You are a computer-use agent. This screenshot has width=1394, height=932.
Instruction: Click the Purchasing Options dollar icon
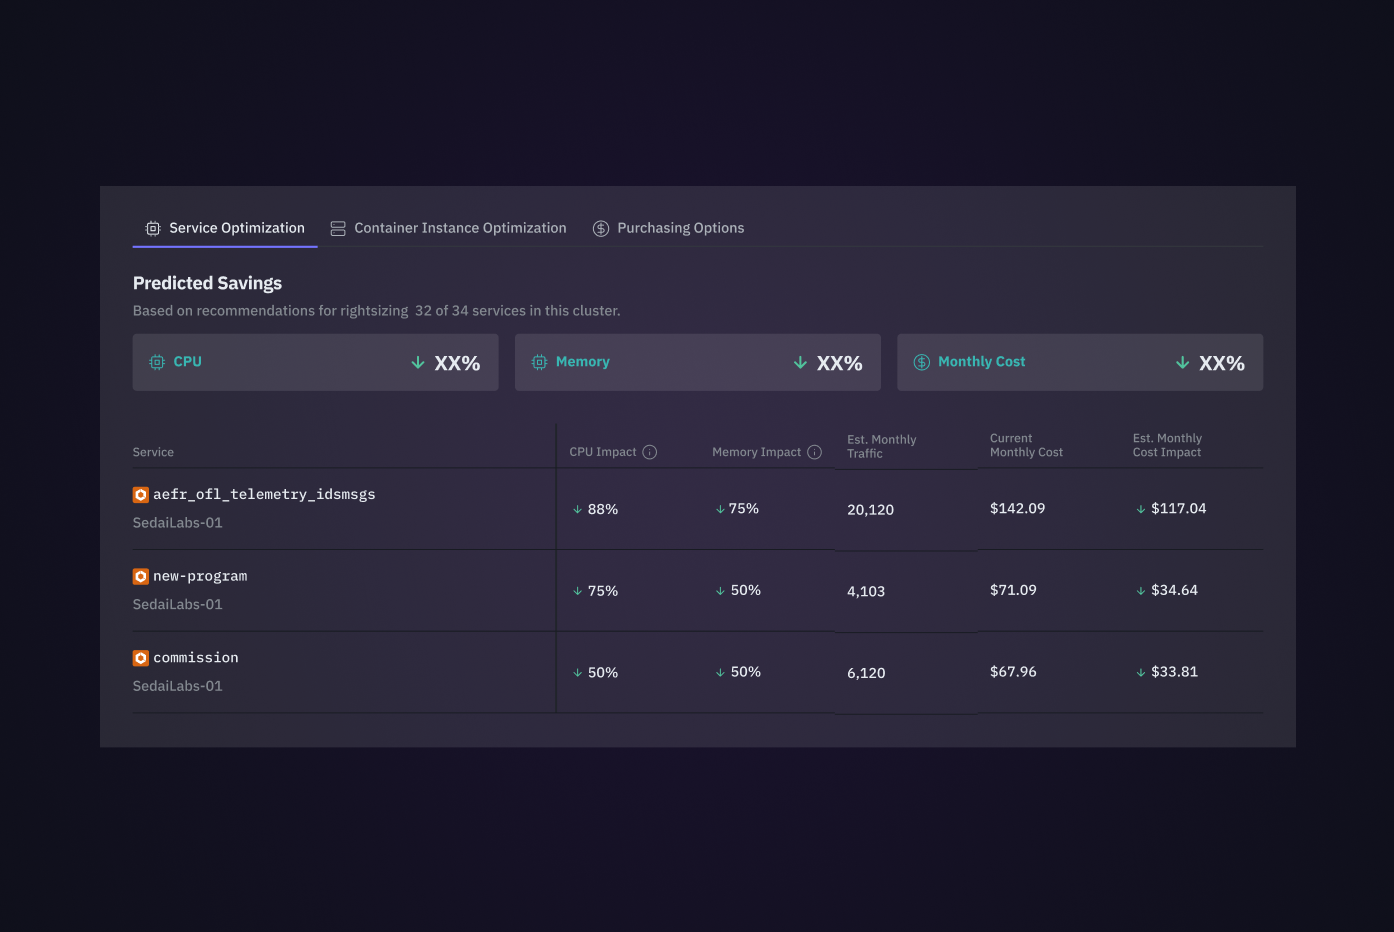click(x=601, y=229)
